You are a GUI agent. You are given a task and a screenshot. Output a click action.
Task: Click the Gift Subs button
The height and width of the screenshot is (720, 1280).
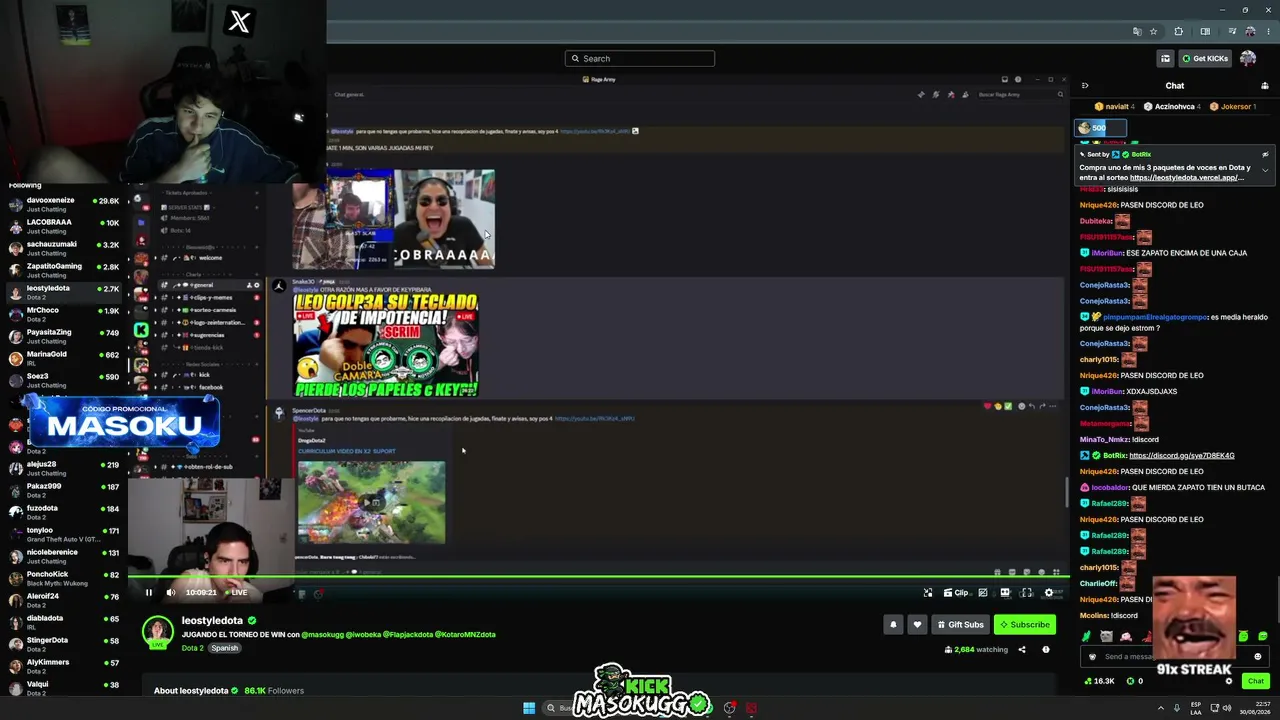point(960,624)
